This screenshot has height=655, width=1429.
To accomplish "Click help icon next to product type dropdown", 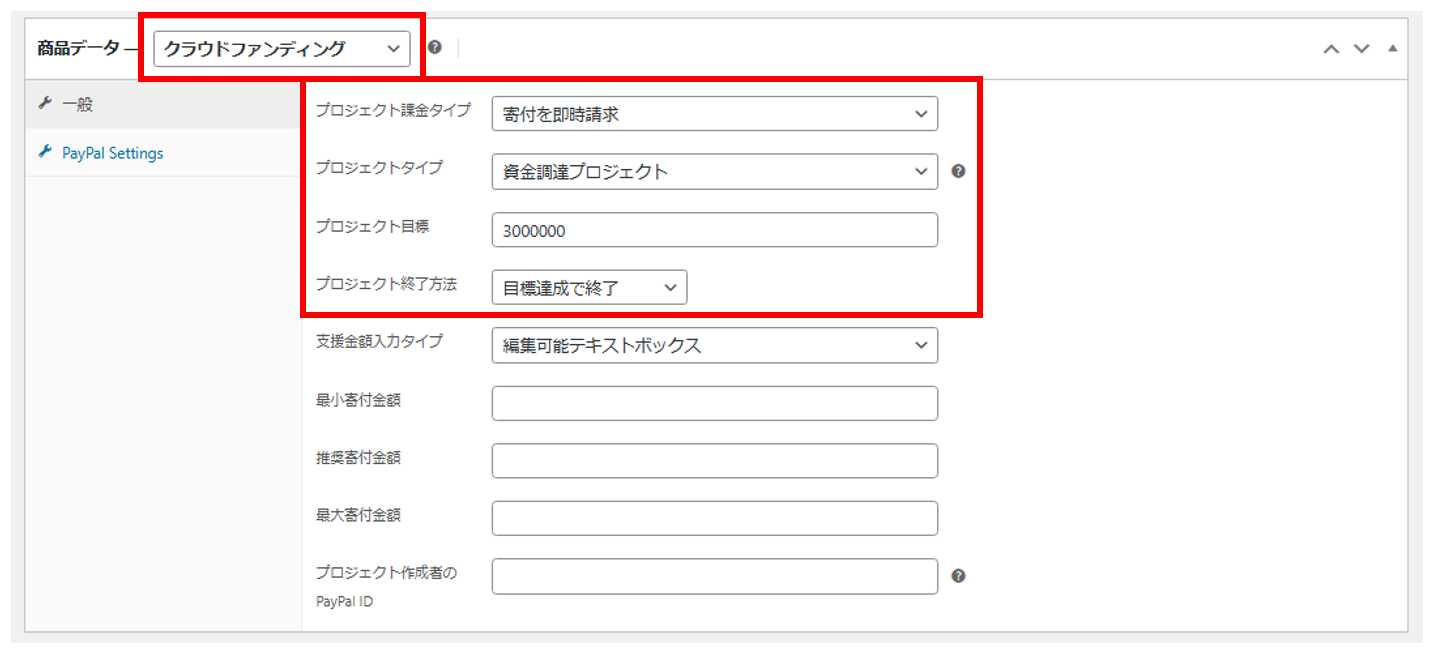I will pyautogui.click(x=434, y=47).
